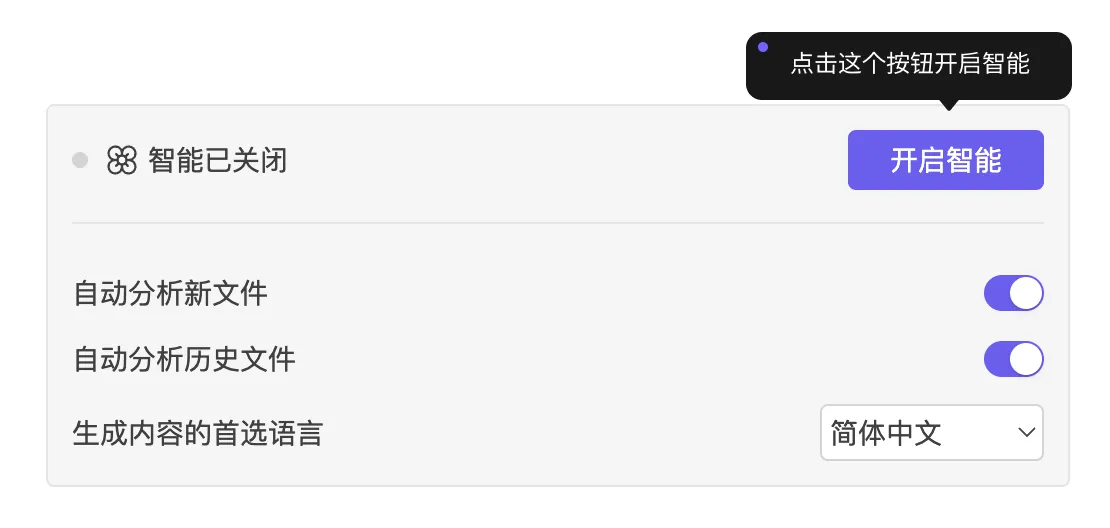The height and width of the screenshot is (528, 1110).
Task: Click the horizontal divider under 智能已关闭
Action: (557, 222)
